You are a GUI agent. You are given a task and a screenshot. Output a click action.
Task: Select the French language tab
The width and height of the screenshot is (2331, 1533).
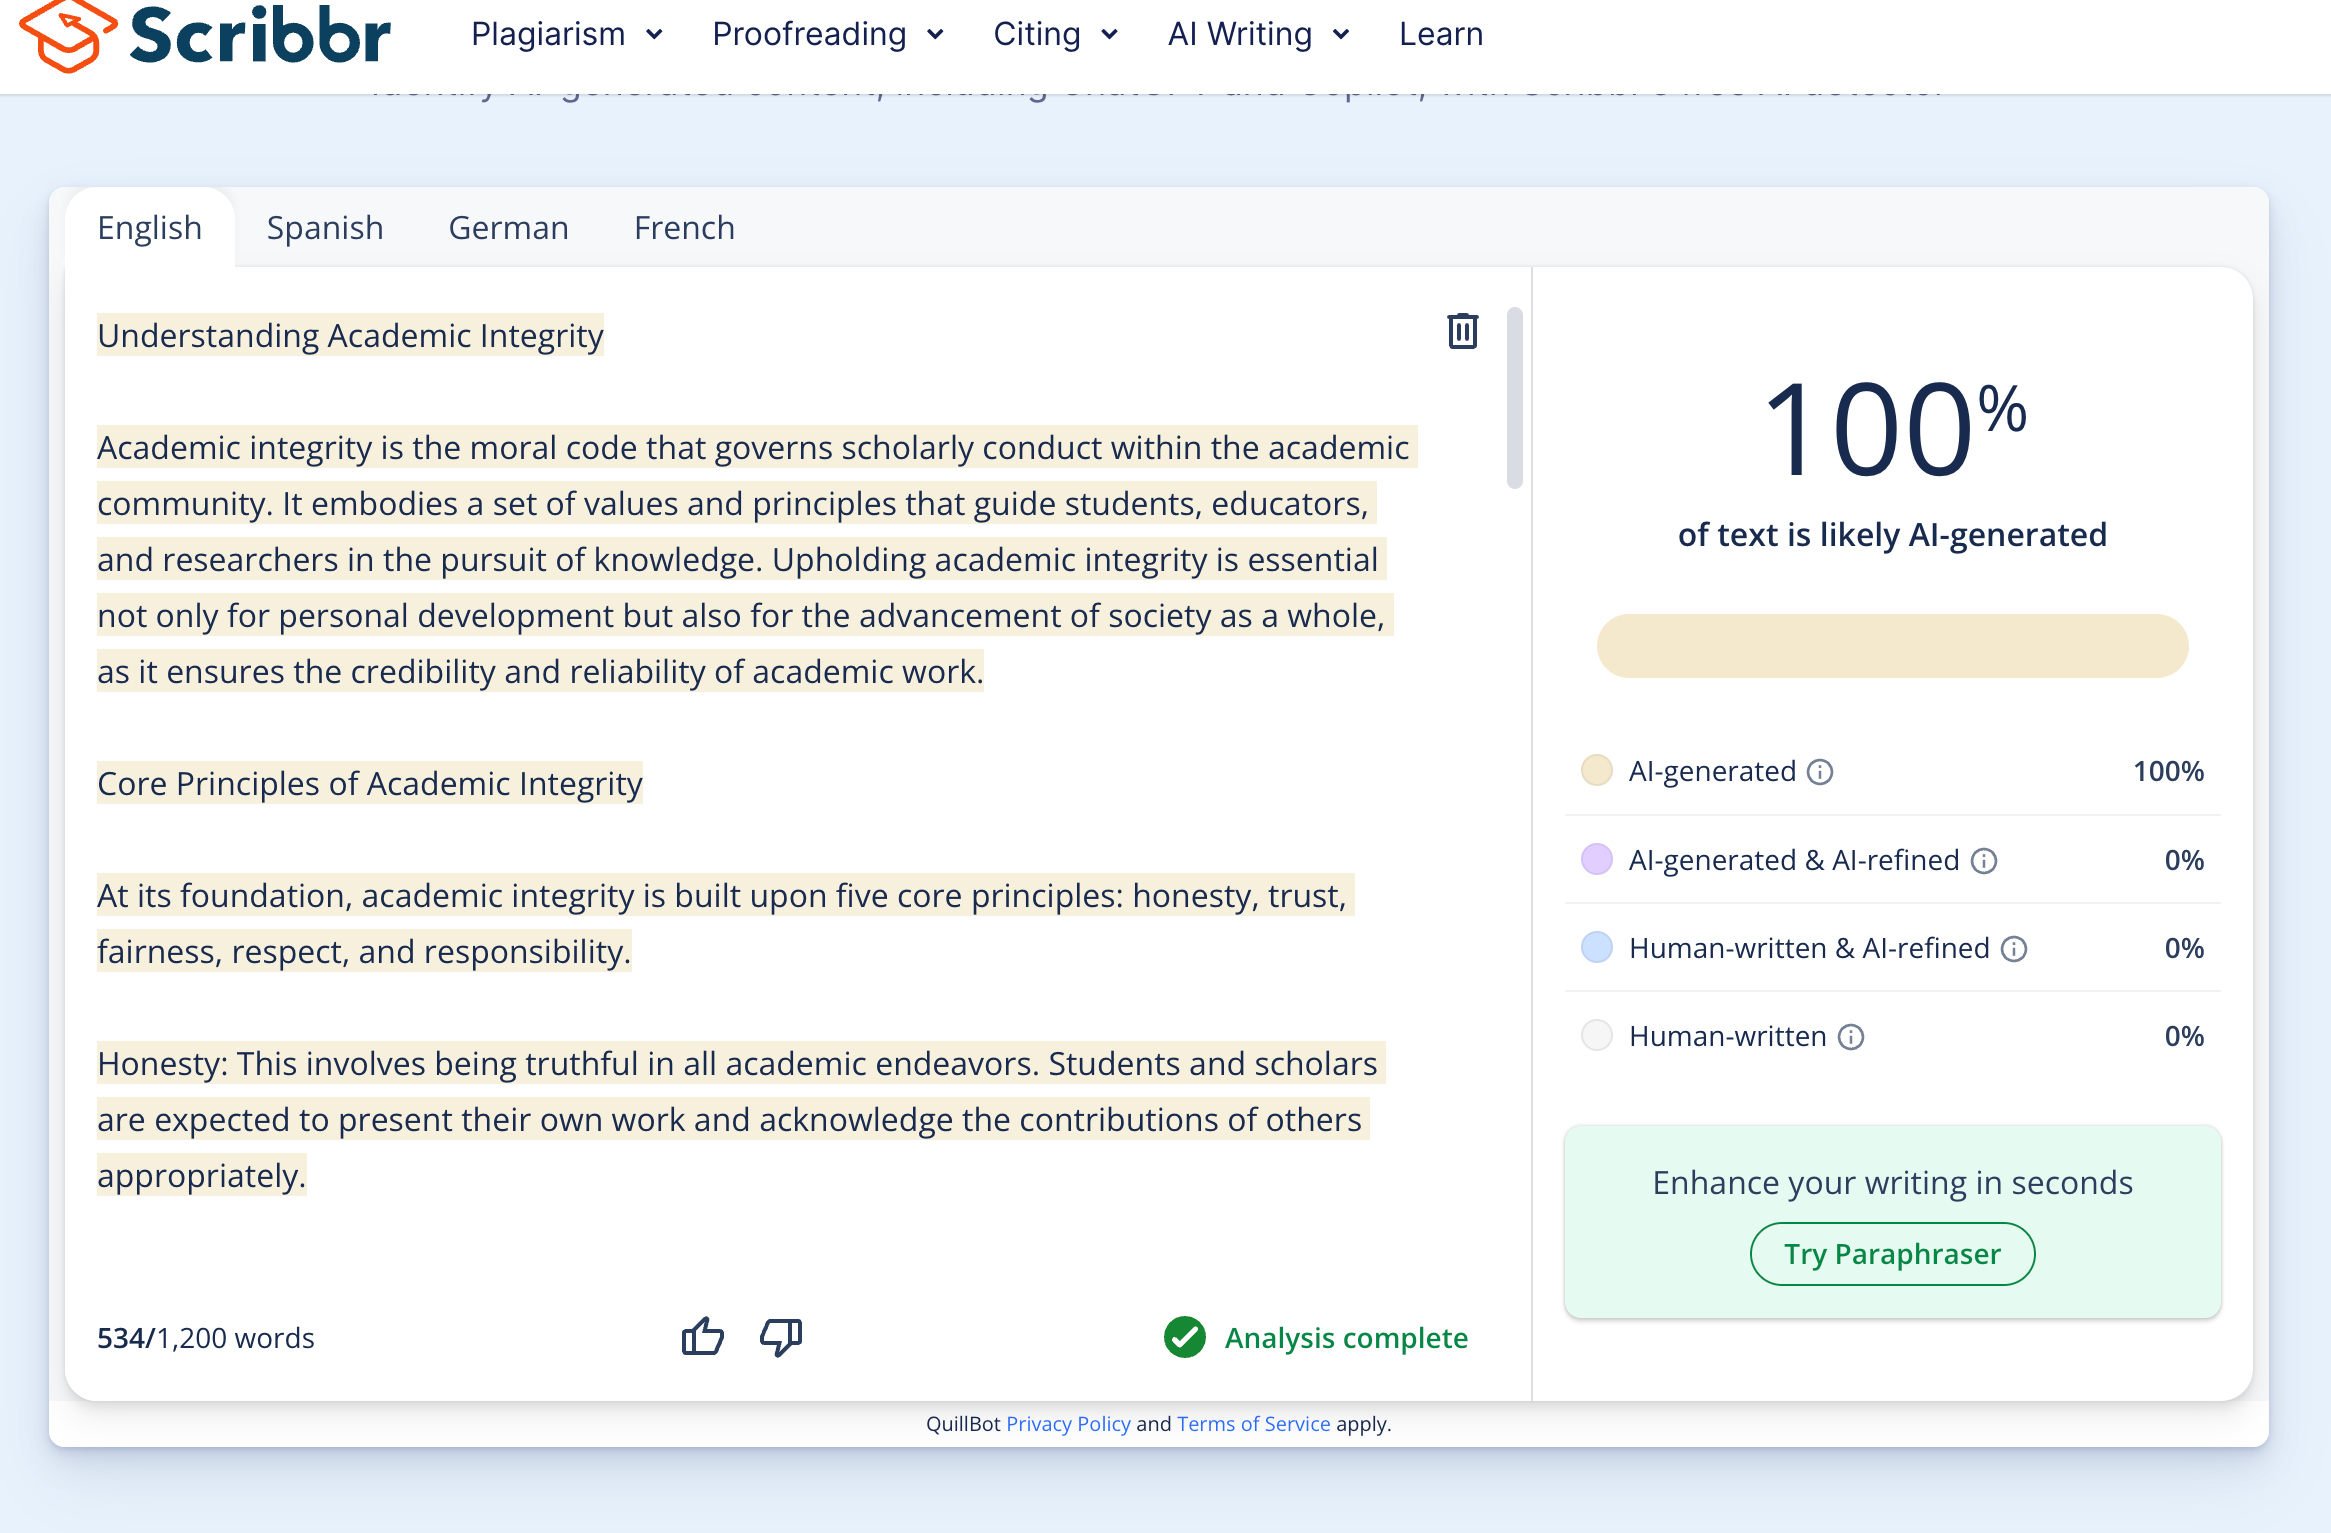coord(684,228)
